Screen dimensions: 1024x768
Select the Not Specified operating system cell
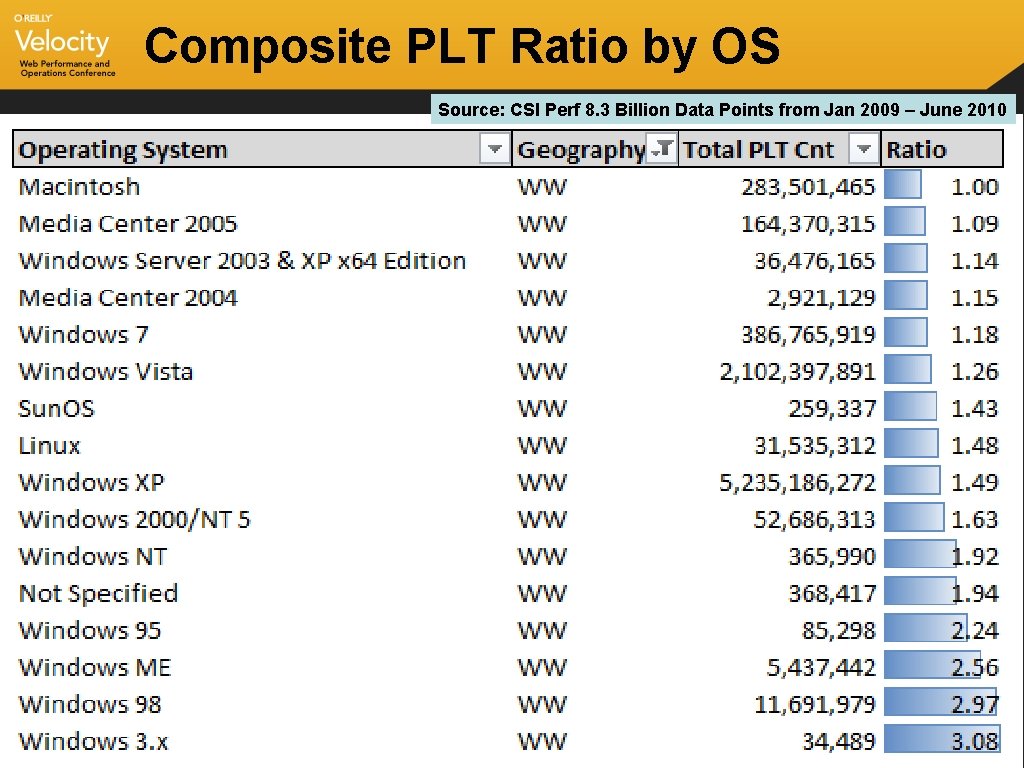[x=98, y=593]
